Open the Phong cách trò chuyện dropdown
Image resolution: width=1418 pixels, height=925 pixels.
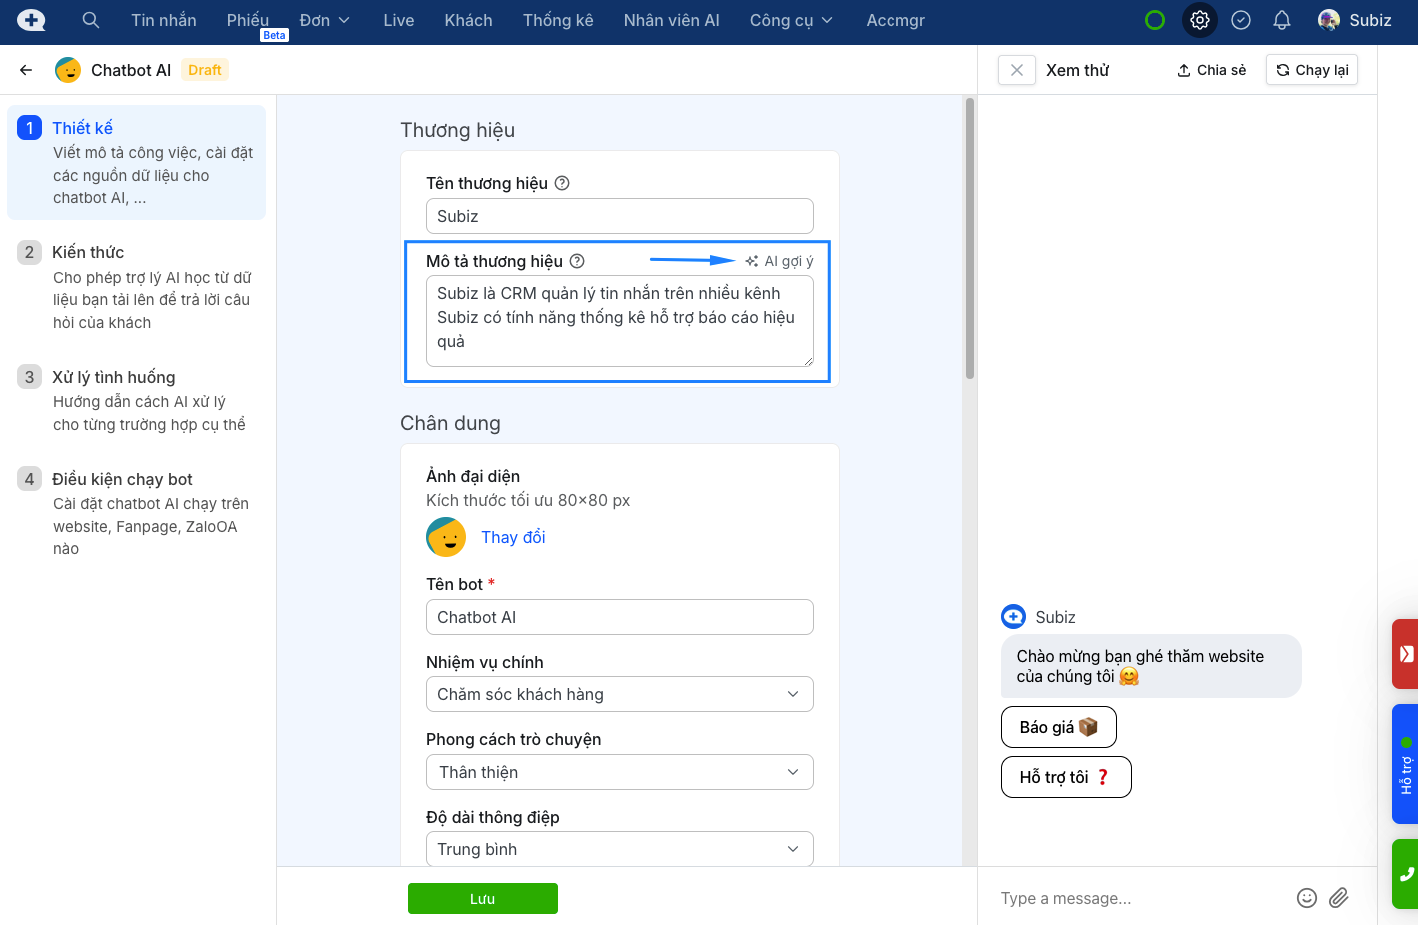click(619, 772)
